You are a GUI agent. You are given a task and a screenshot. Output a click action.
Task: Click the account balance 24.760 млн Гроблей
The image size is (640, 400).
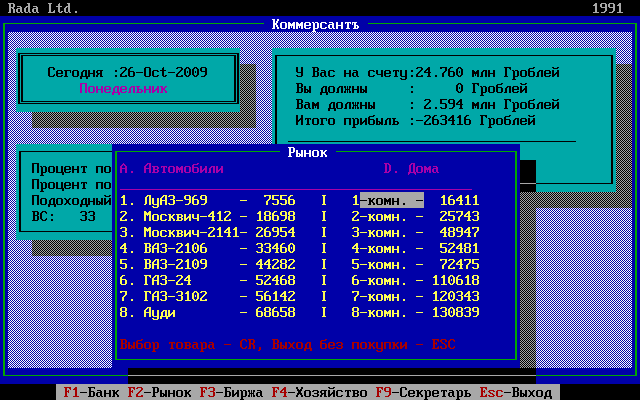(x=488, y=73)
